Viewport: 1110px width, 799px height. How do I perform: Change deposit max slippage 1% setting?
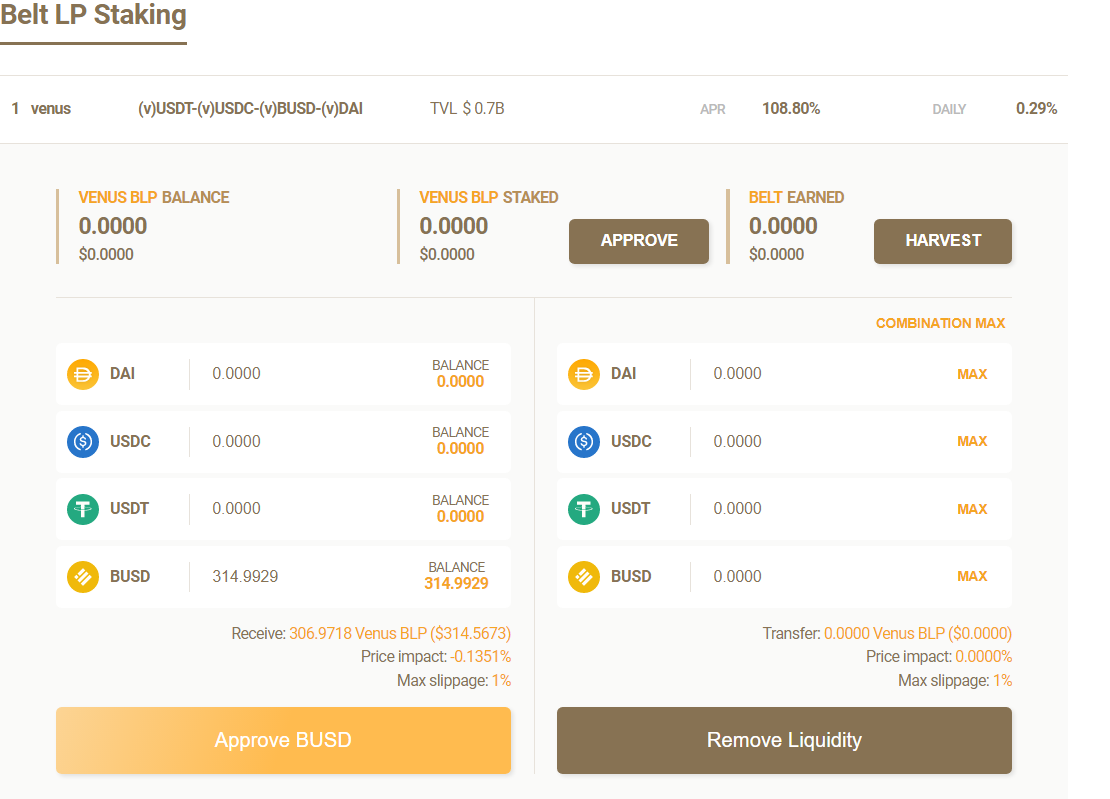click(501, 680)
